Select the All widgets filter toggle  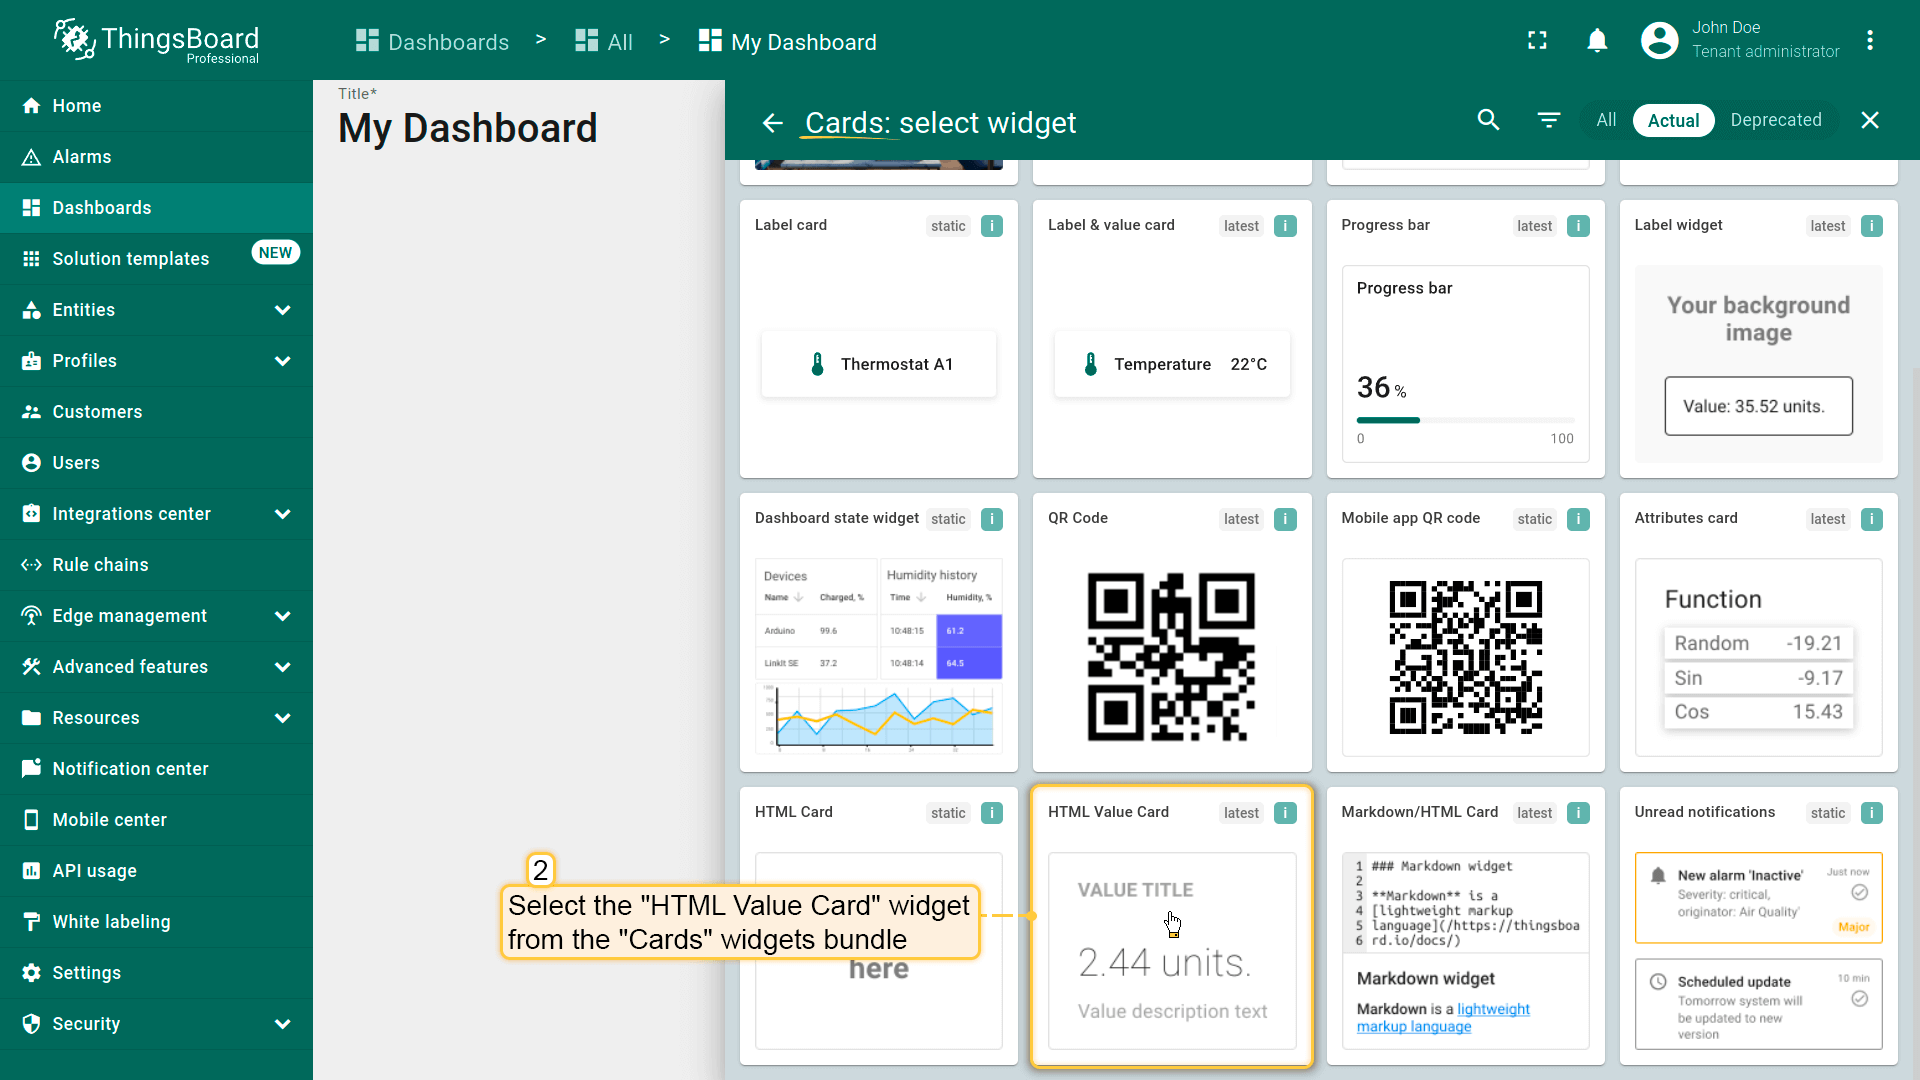click(x=1606, y=120)
